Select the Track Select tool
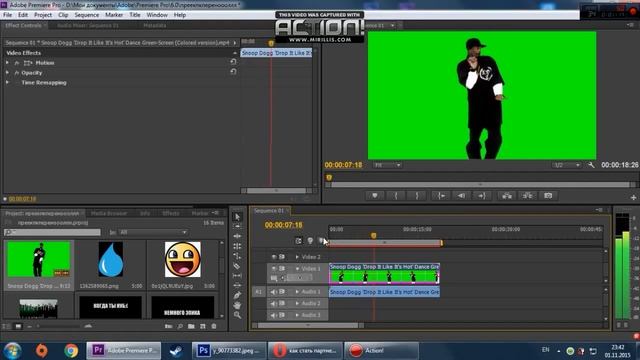Viewport: 640px width, 360px height. coord(238,227)
